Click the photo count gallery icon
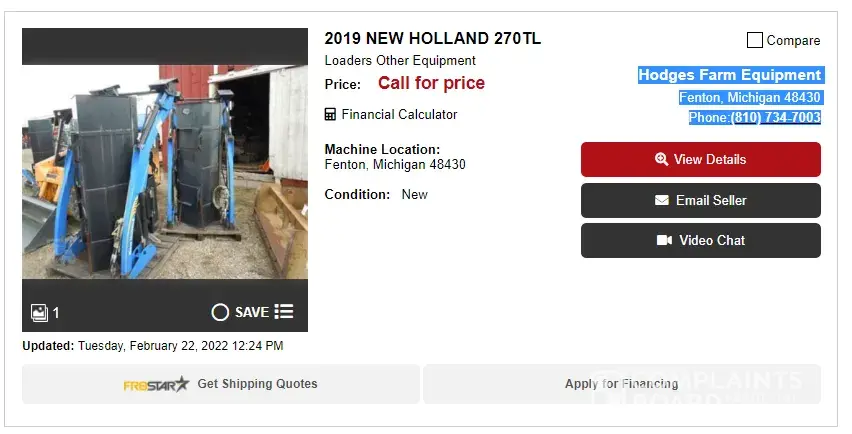 pyautogui.click(x=40, y=313)
